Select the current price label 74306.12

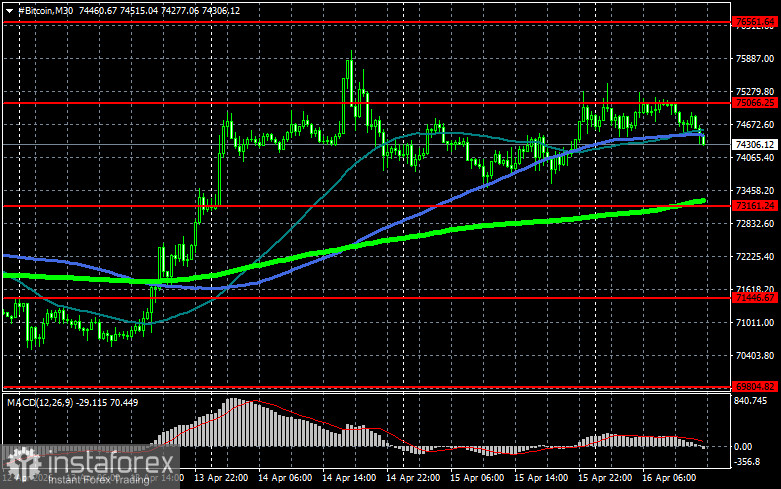click(755, 144)
